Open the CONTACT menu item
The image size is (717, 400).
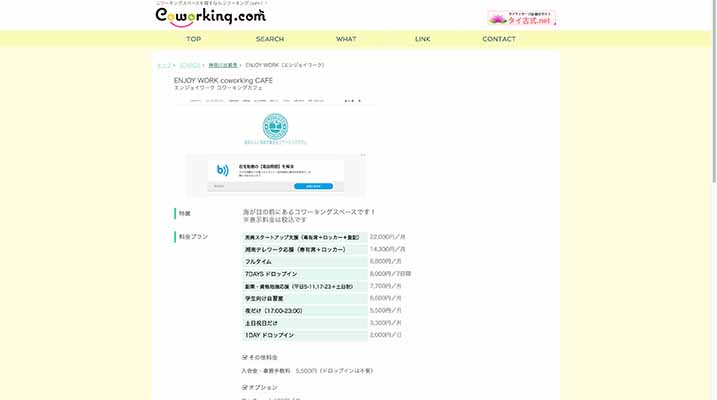tap(499, 39)
